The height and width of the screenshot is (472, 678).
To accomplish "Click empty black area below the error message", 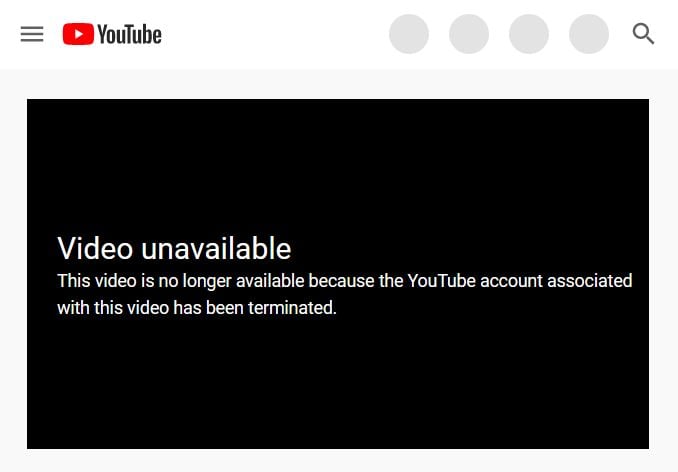I will click(338, 385).
